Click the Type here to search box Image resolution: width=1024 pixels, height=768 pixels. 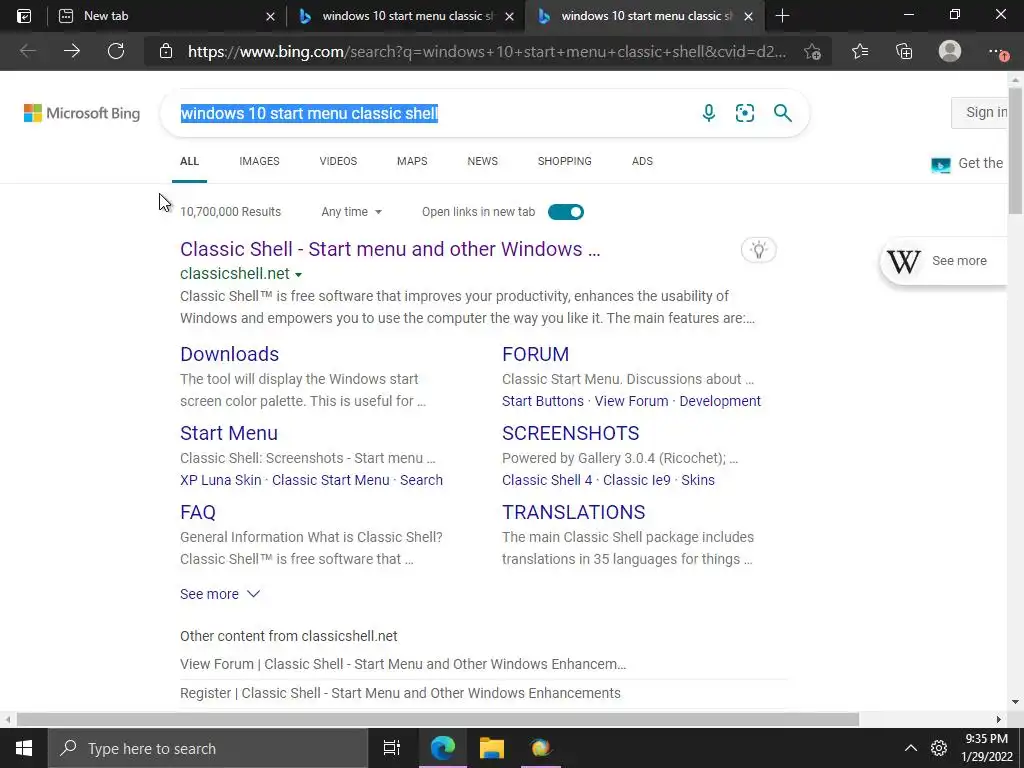pyautogui.click(x=208, y=748)
